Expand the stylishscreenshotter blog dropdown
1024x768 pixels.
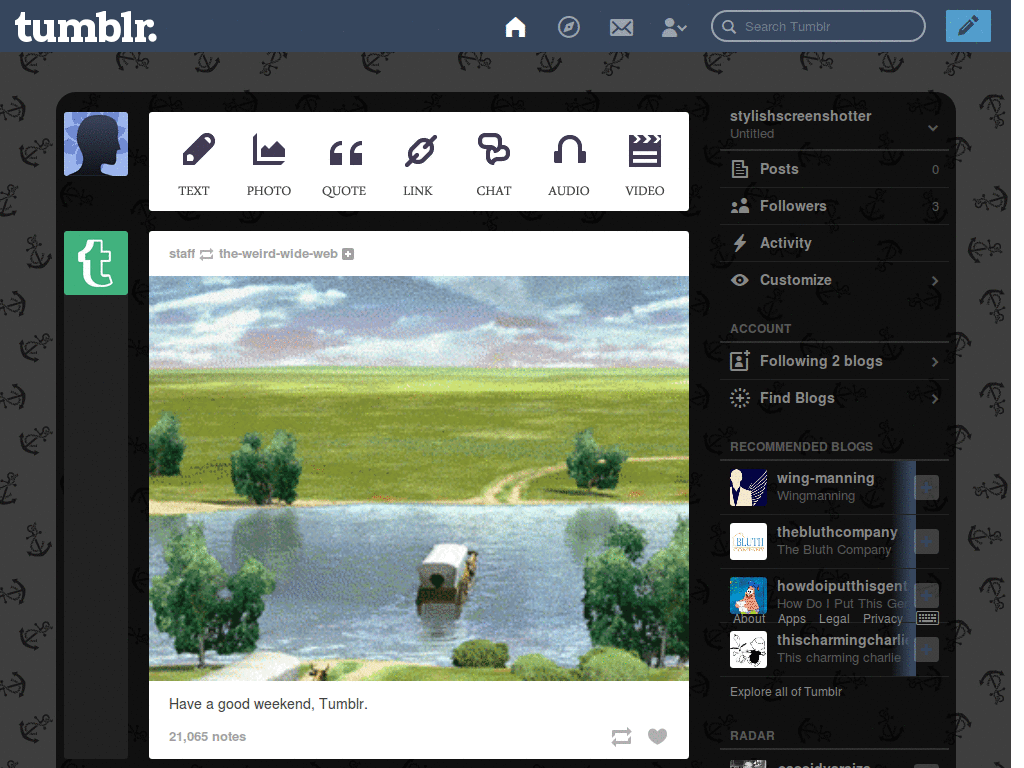pyautogui.click(x=933, y=128)
